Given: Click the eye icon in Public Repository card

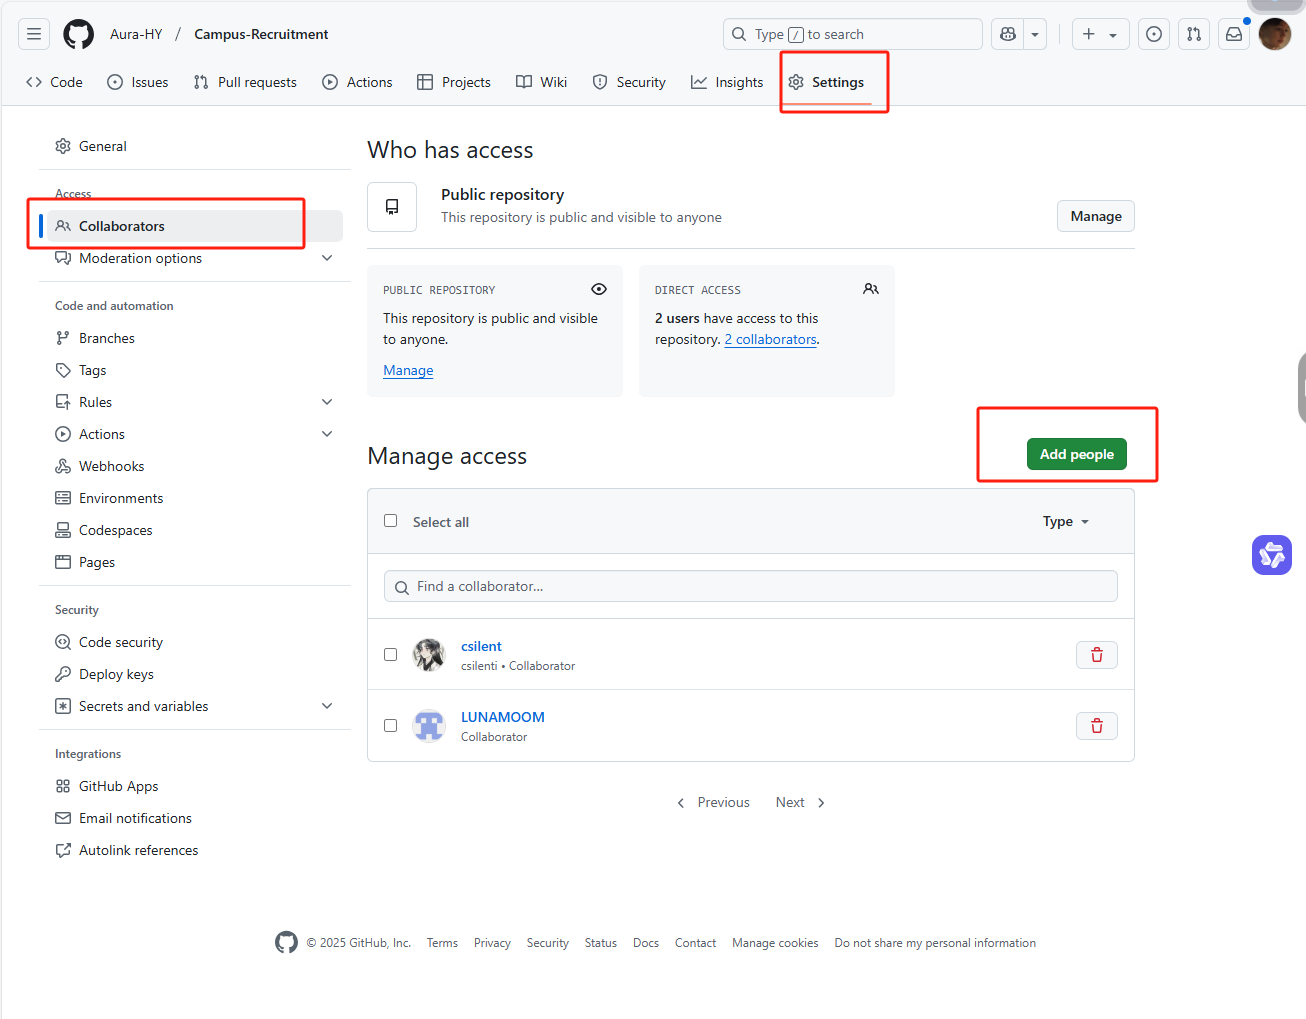Looking at the screenshot, I should point(599,289).
